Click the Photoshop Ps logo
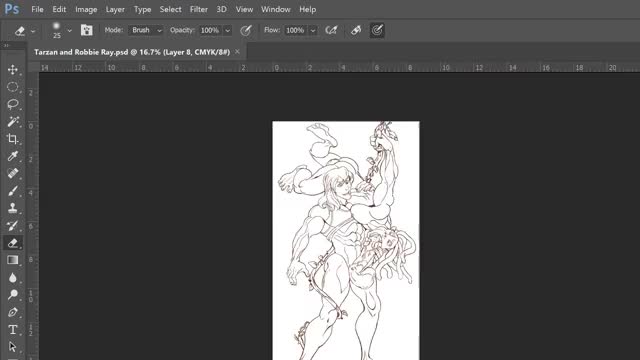 (x=12, y=9)
